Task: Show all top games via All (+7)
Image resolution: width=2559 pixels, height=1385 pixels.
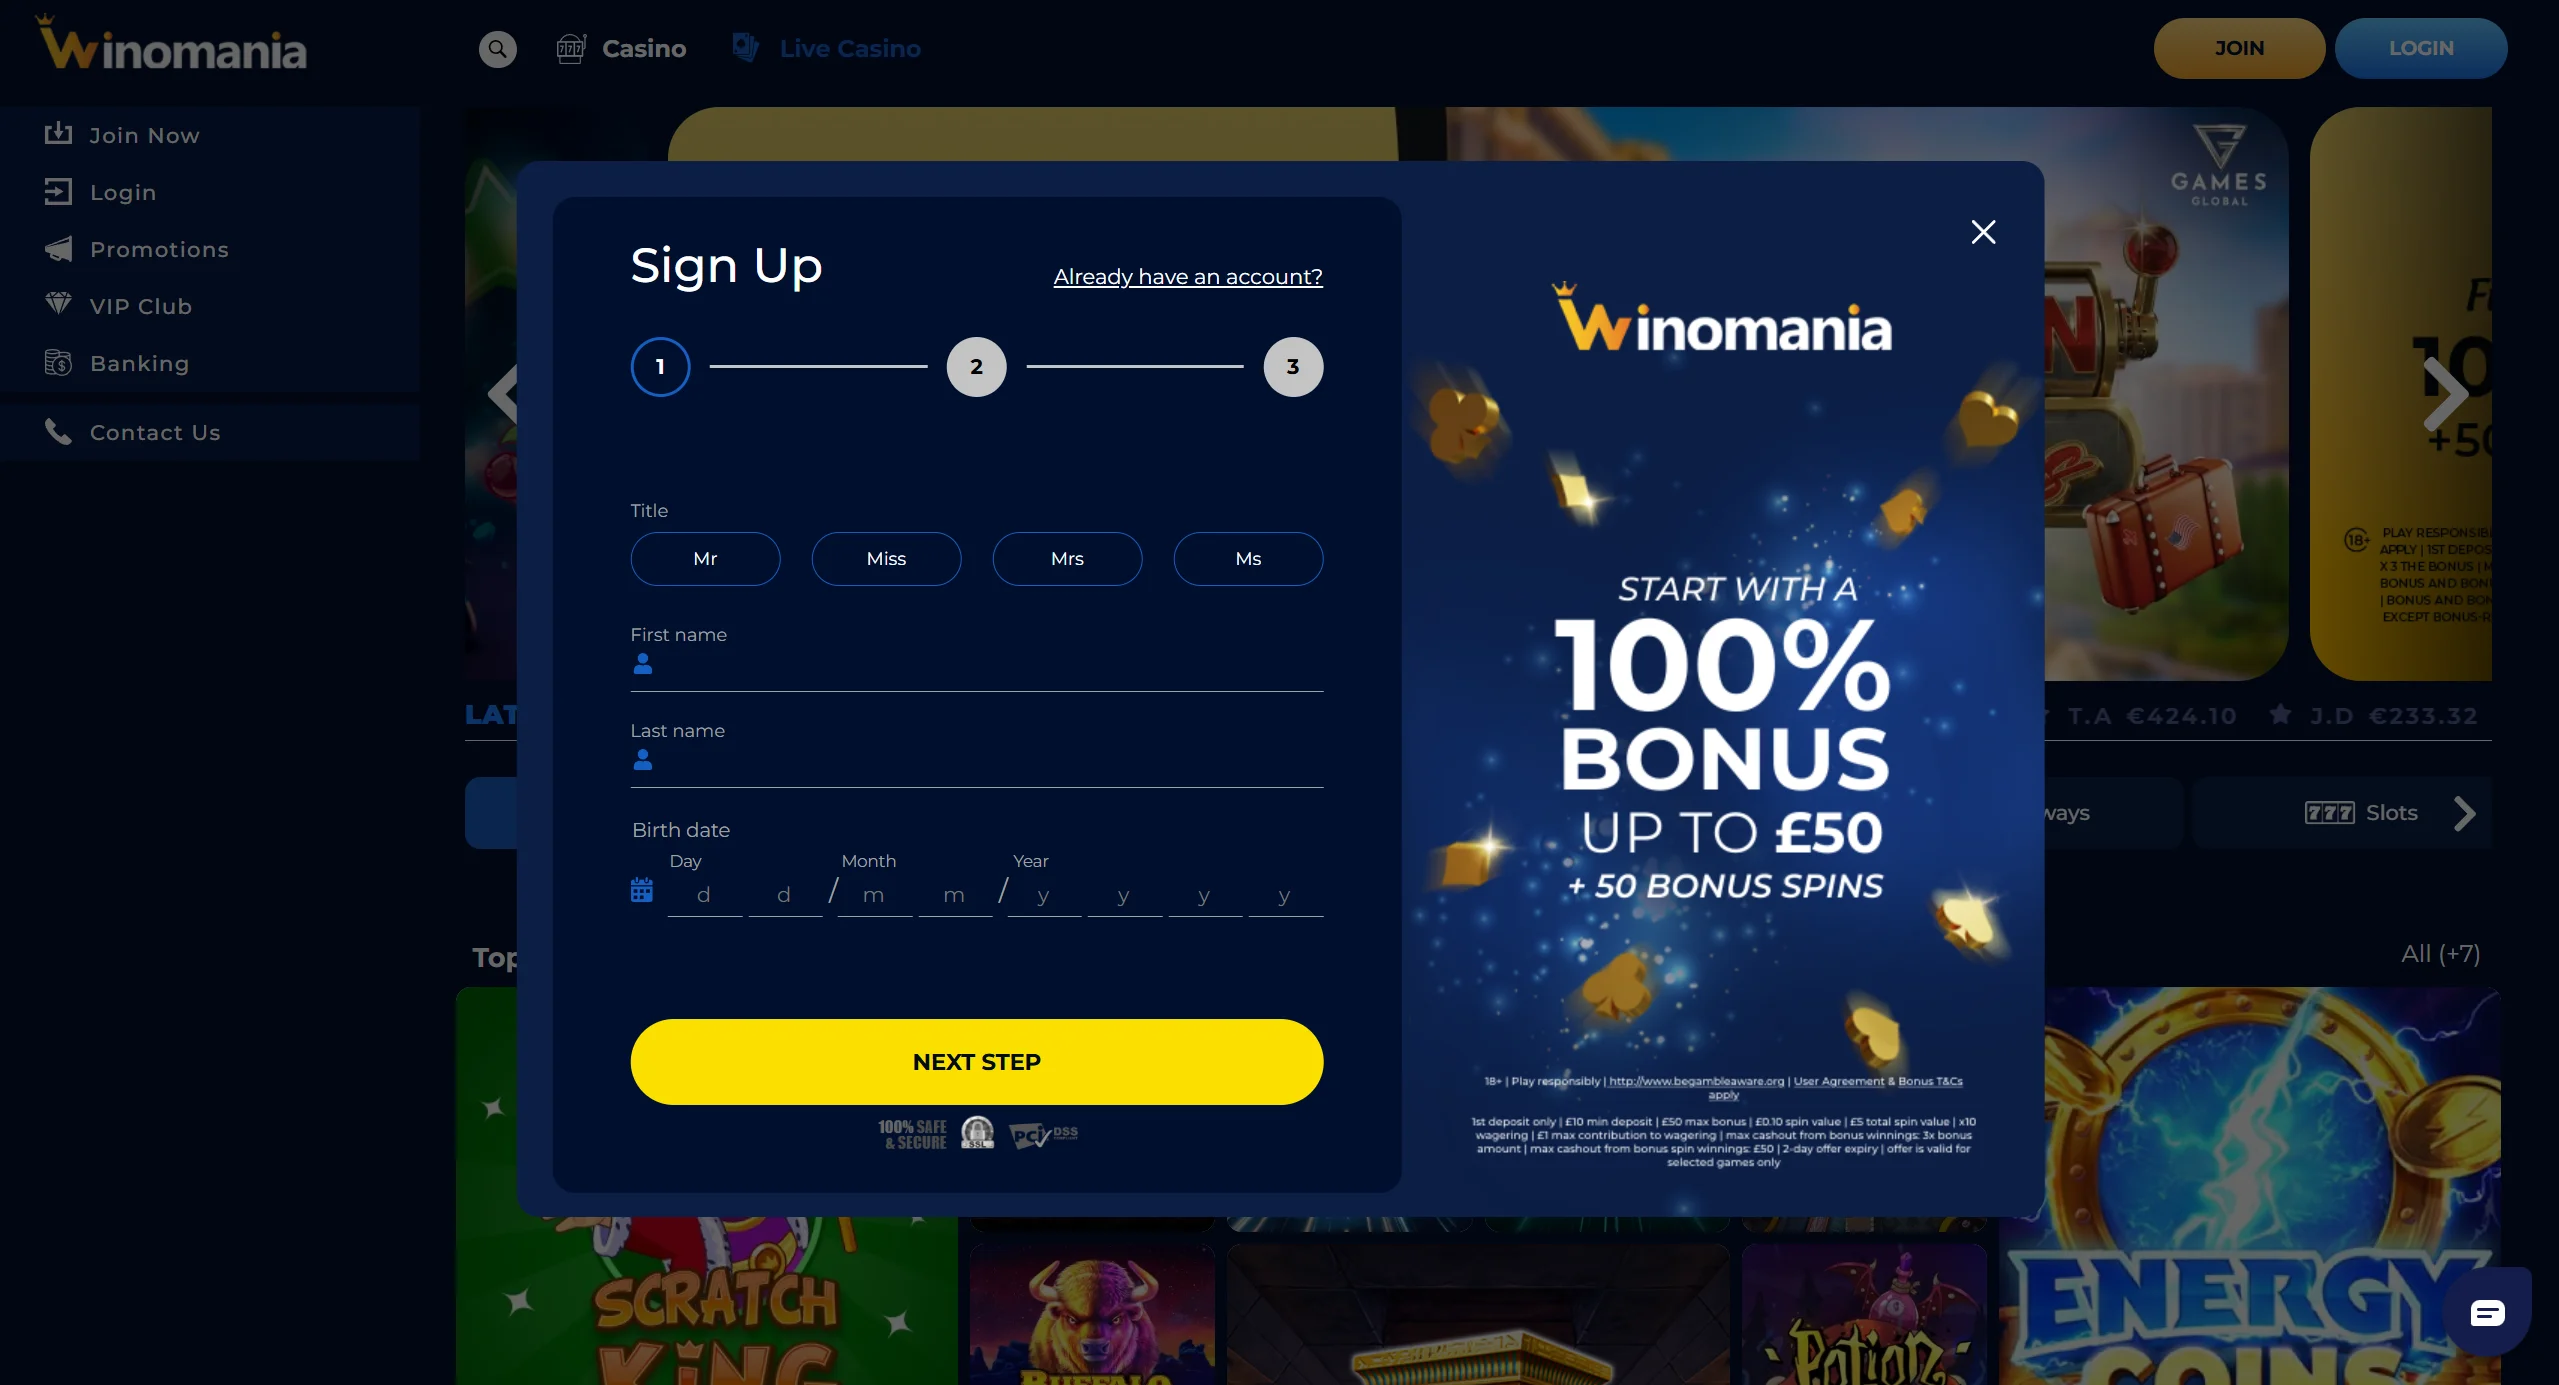Action: [x=2440, y=954]
